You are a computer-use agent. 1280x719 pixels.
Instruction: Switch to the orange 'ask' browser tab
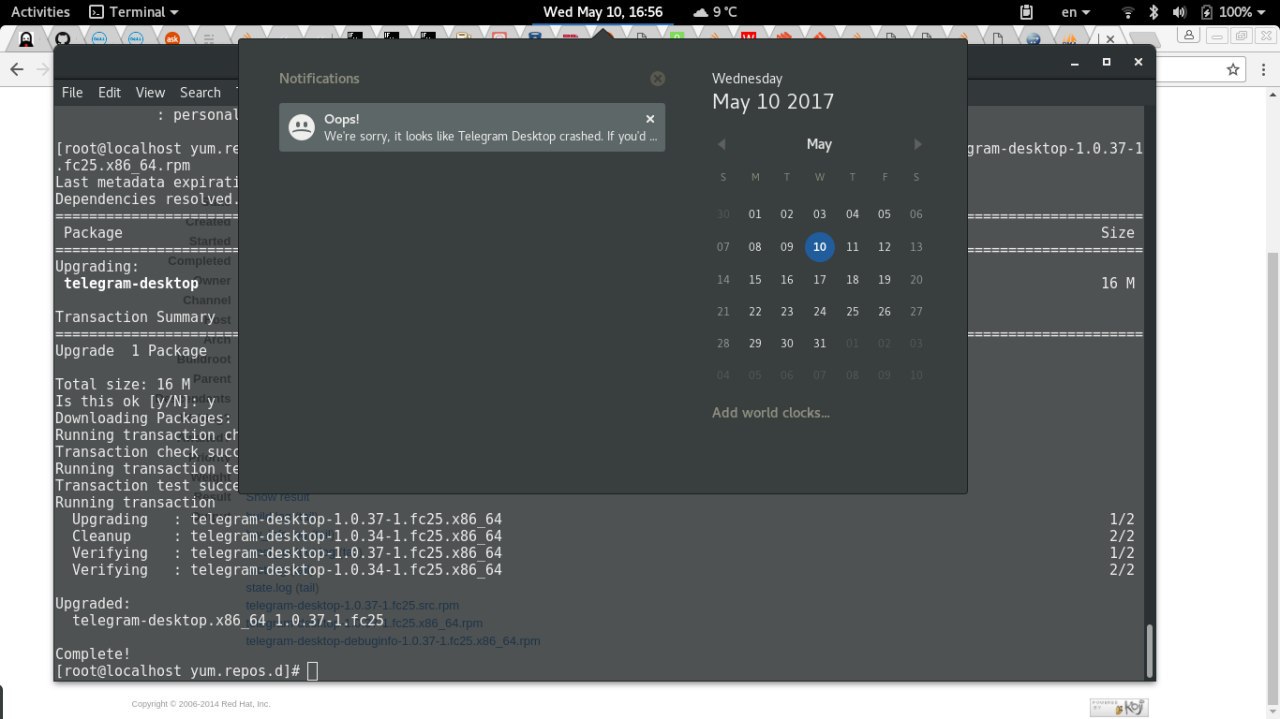pyautogui.click(x=172, y=39)
